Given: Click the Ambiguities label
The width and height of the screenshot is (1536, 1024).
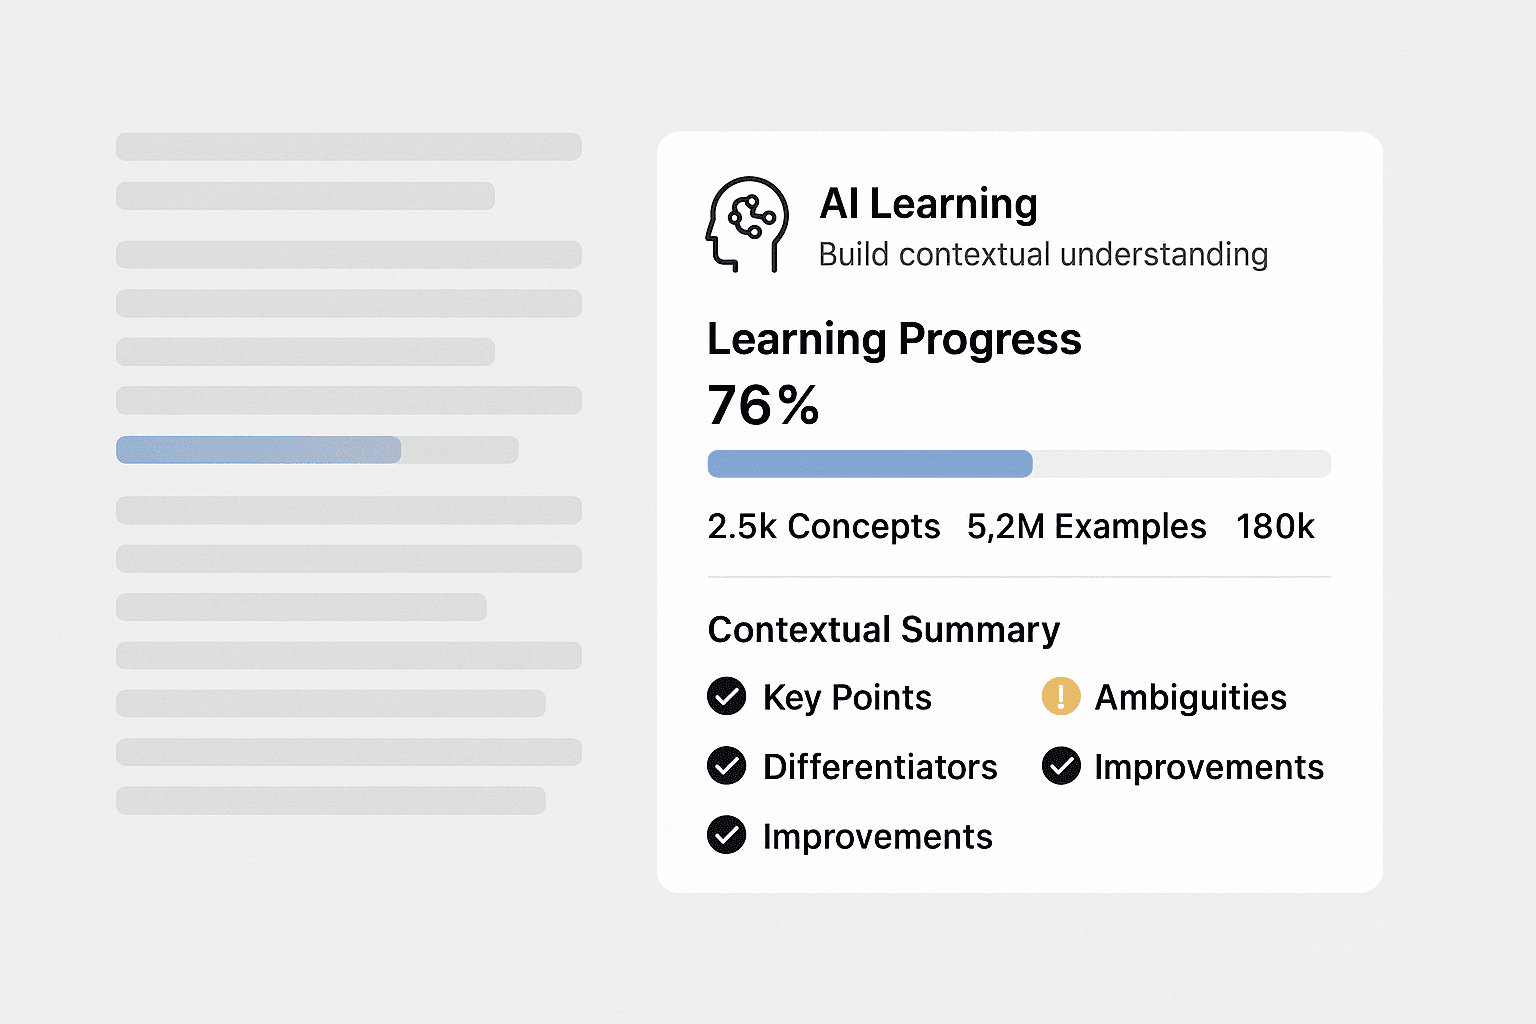Looking at the screenshot, I should tap(1190, 697).
